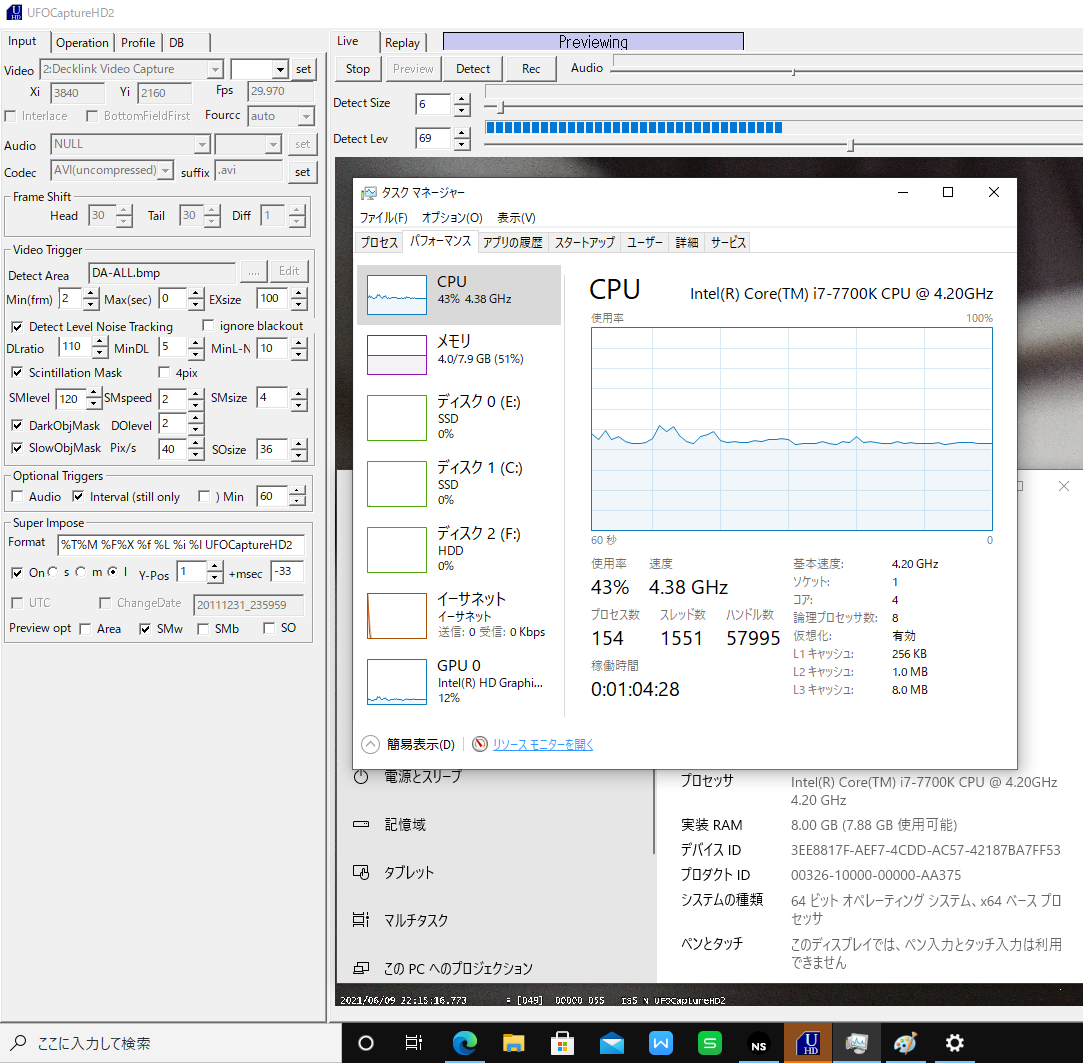1083x1063 pixels.
Task: Switch to the Replay tab
Action: [402, 43]
